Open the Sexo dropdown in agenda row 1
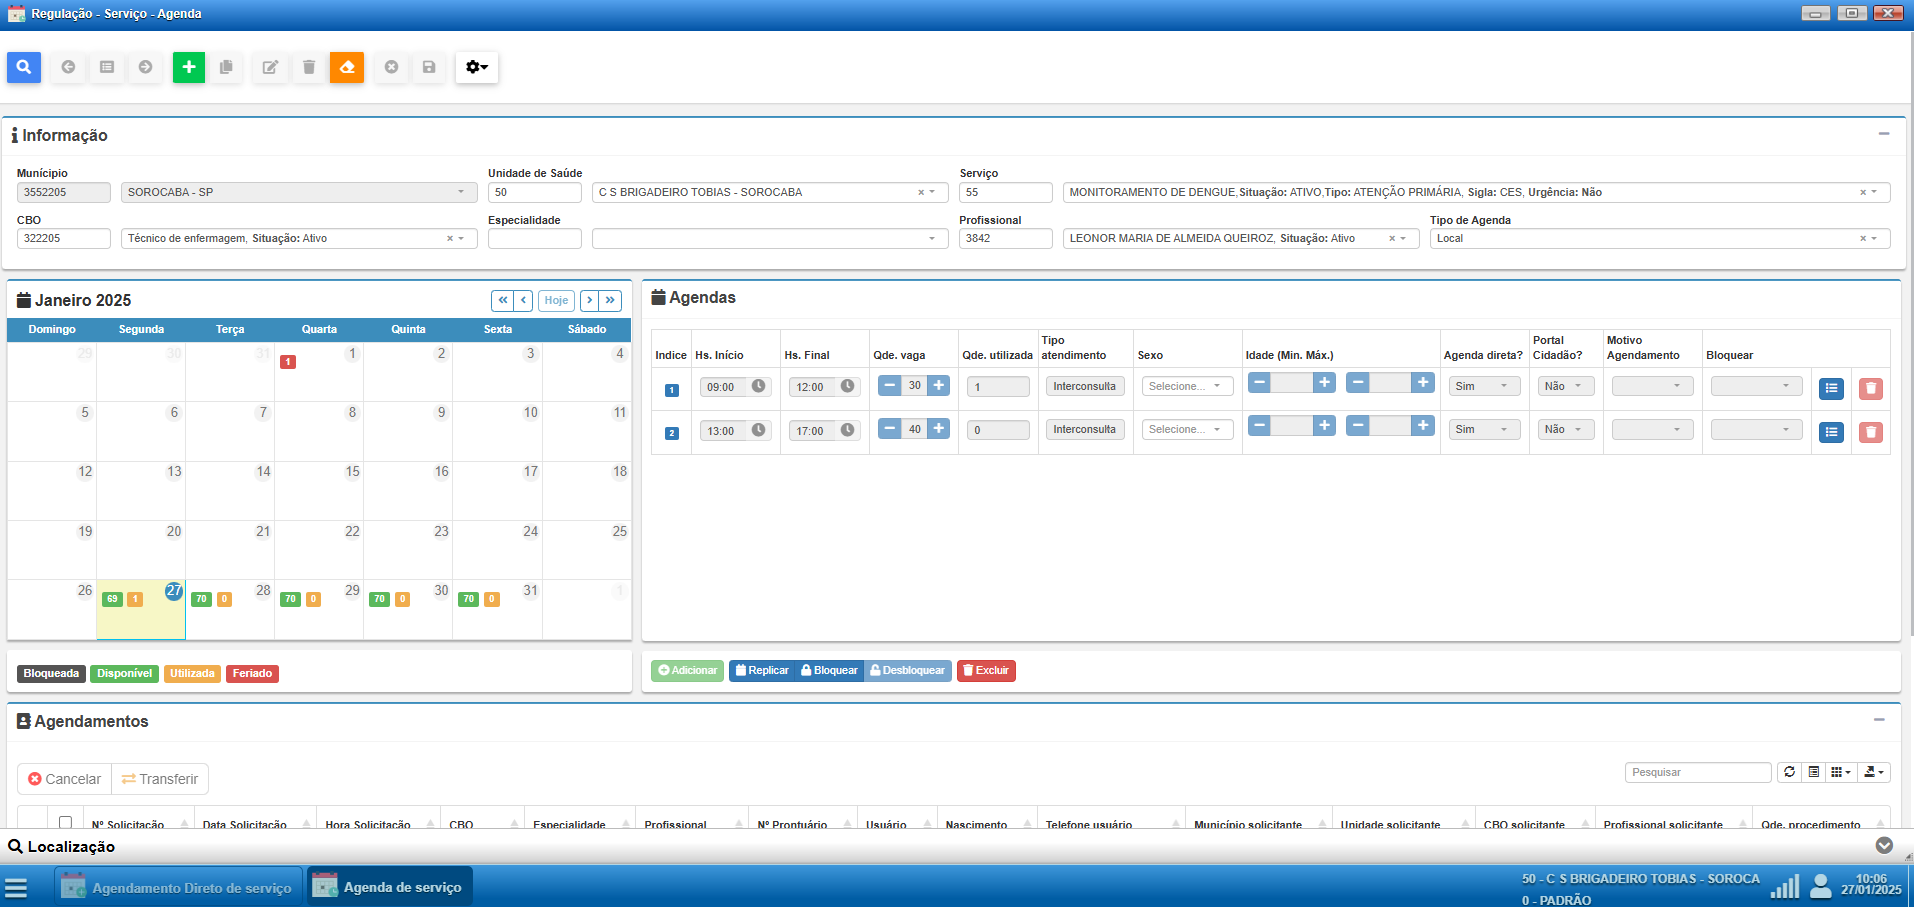 point(1186,386)
